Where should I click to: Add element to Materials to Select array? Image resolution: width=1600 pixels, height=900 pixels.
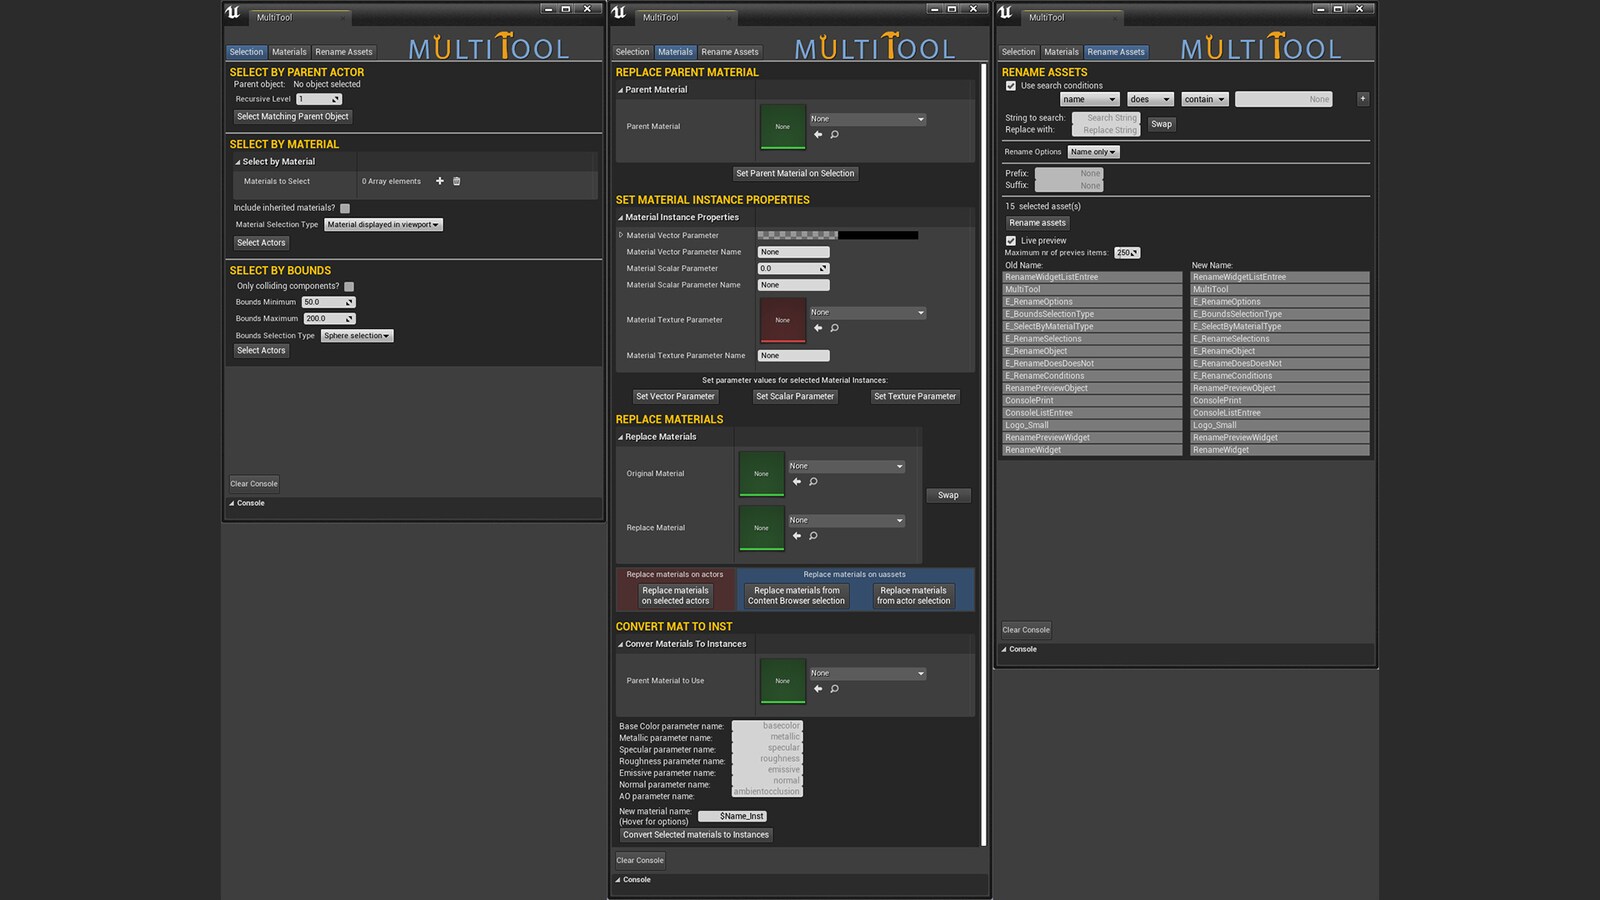coord(439,181)
